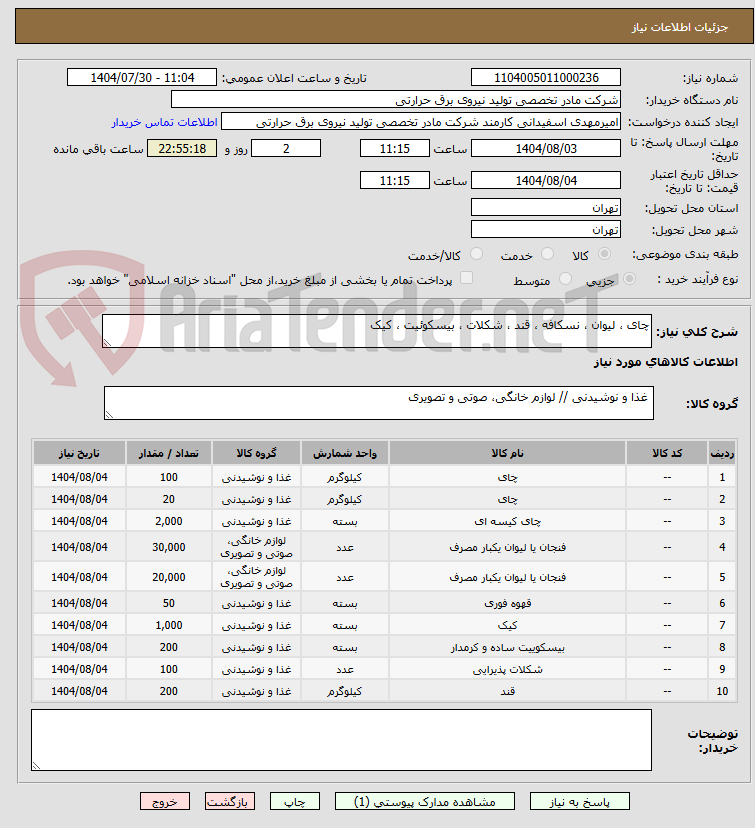This screenshot has width=755, height=828.
Task: Click فنجان یا لیوان یکبار مصرف in row 4
Action: tap(507, 547)
